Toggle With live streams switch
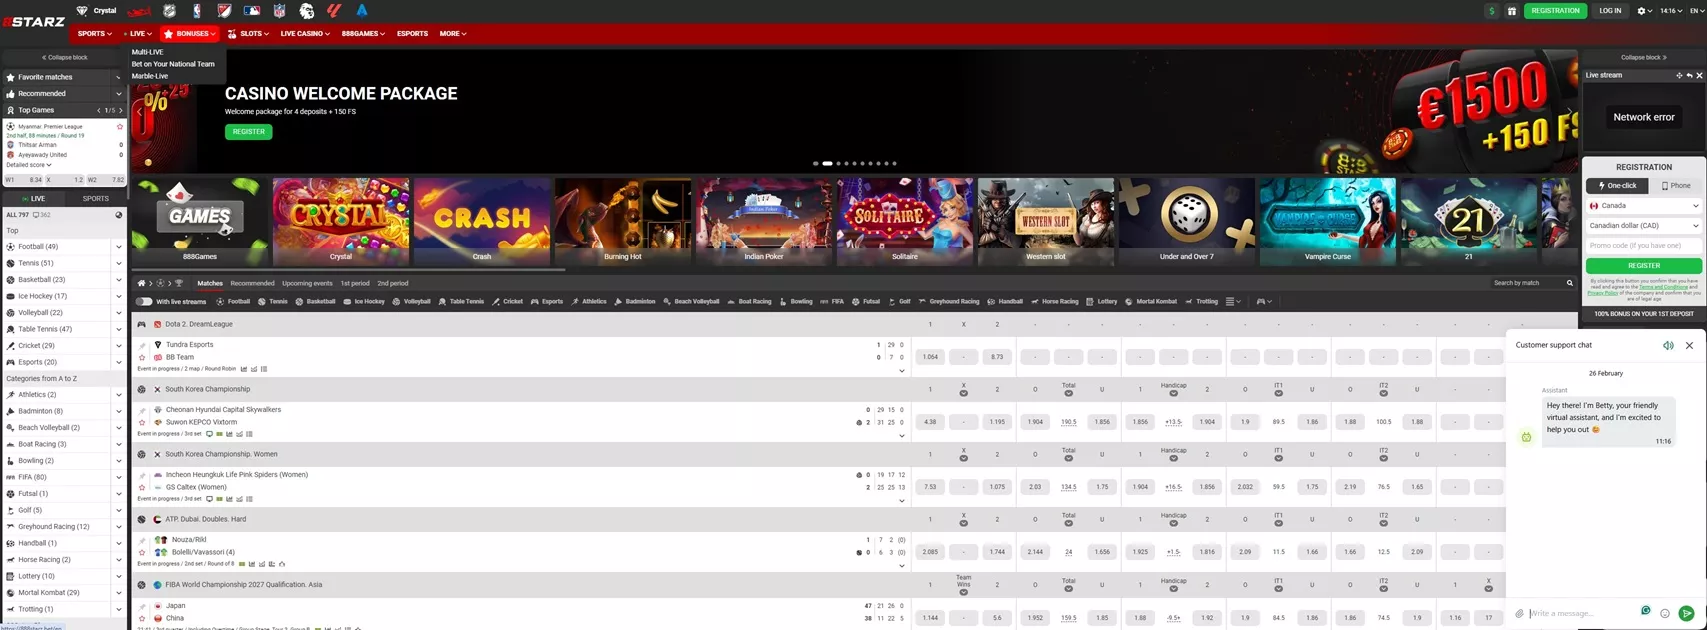 pos(144,301)
